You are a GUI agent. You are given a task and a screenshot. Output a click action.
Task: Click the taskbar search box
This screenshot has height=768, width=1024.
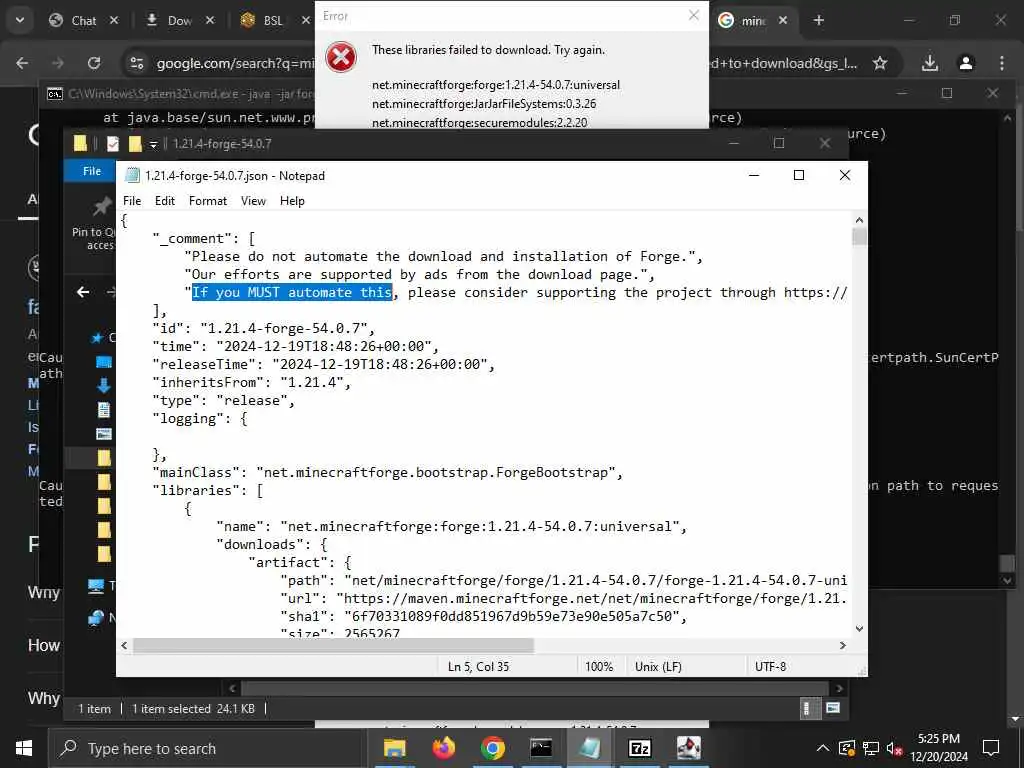click(x=206, y=748)
